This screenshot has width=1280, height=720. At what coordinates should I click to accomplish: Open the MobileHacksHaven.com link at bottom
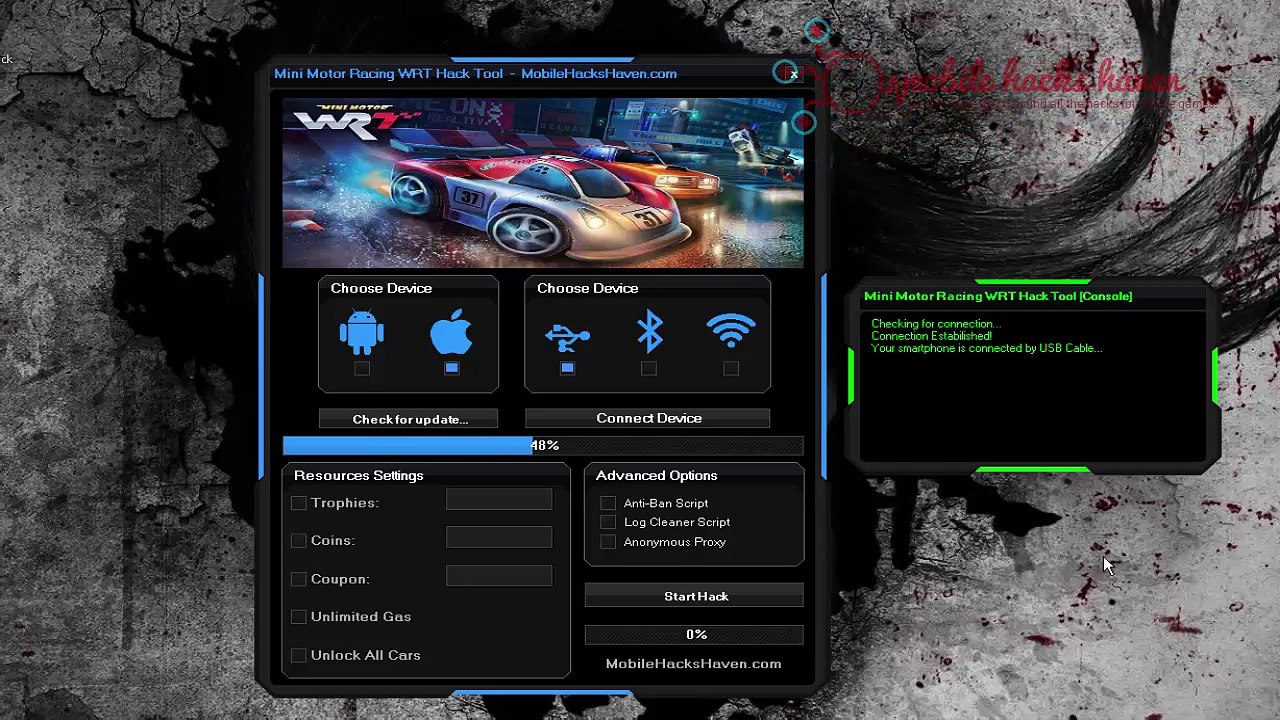(693, 664)
